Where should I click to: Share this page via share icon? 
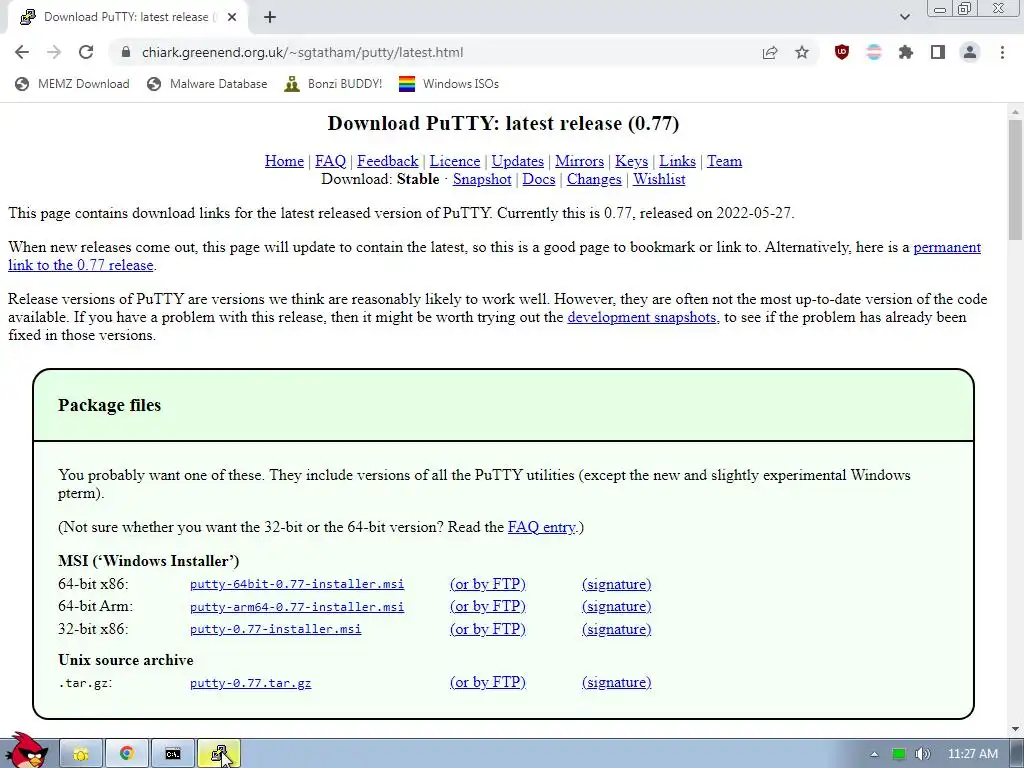pyautogui.click(x=770, y=52)
